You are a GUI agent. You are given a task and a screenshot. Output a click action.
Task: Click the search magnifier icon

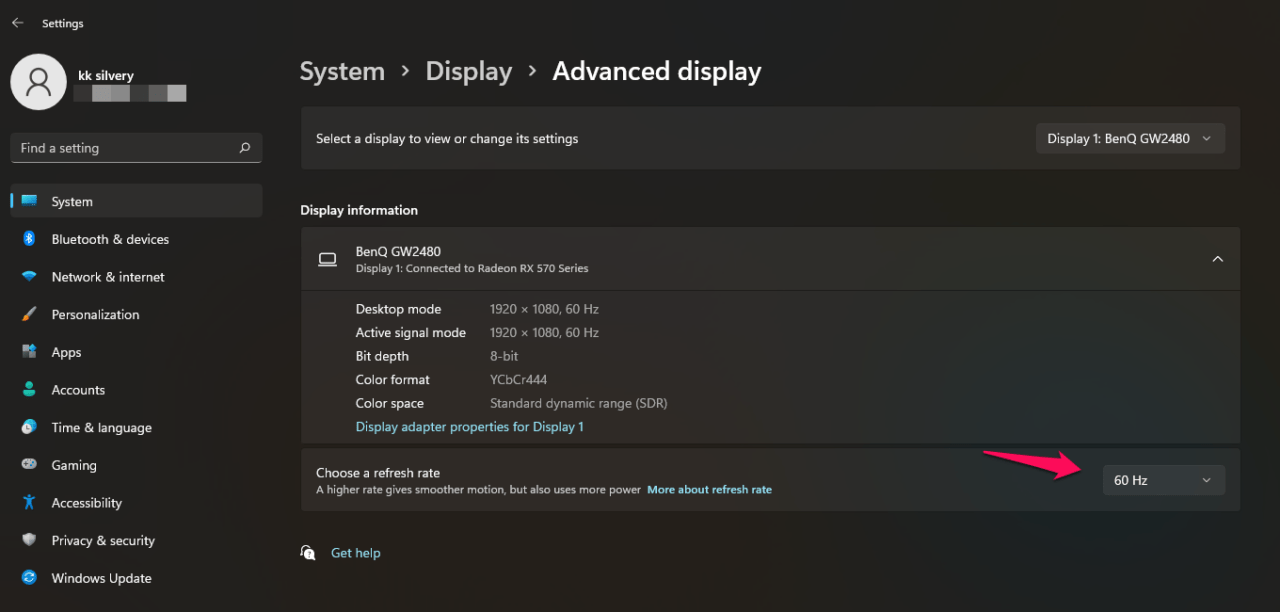[245, 148]
